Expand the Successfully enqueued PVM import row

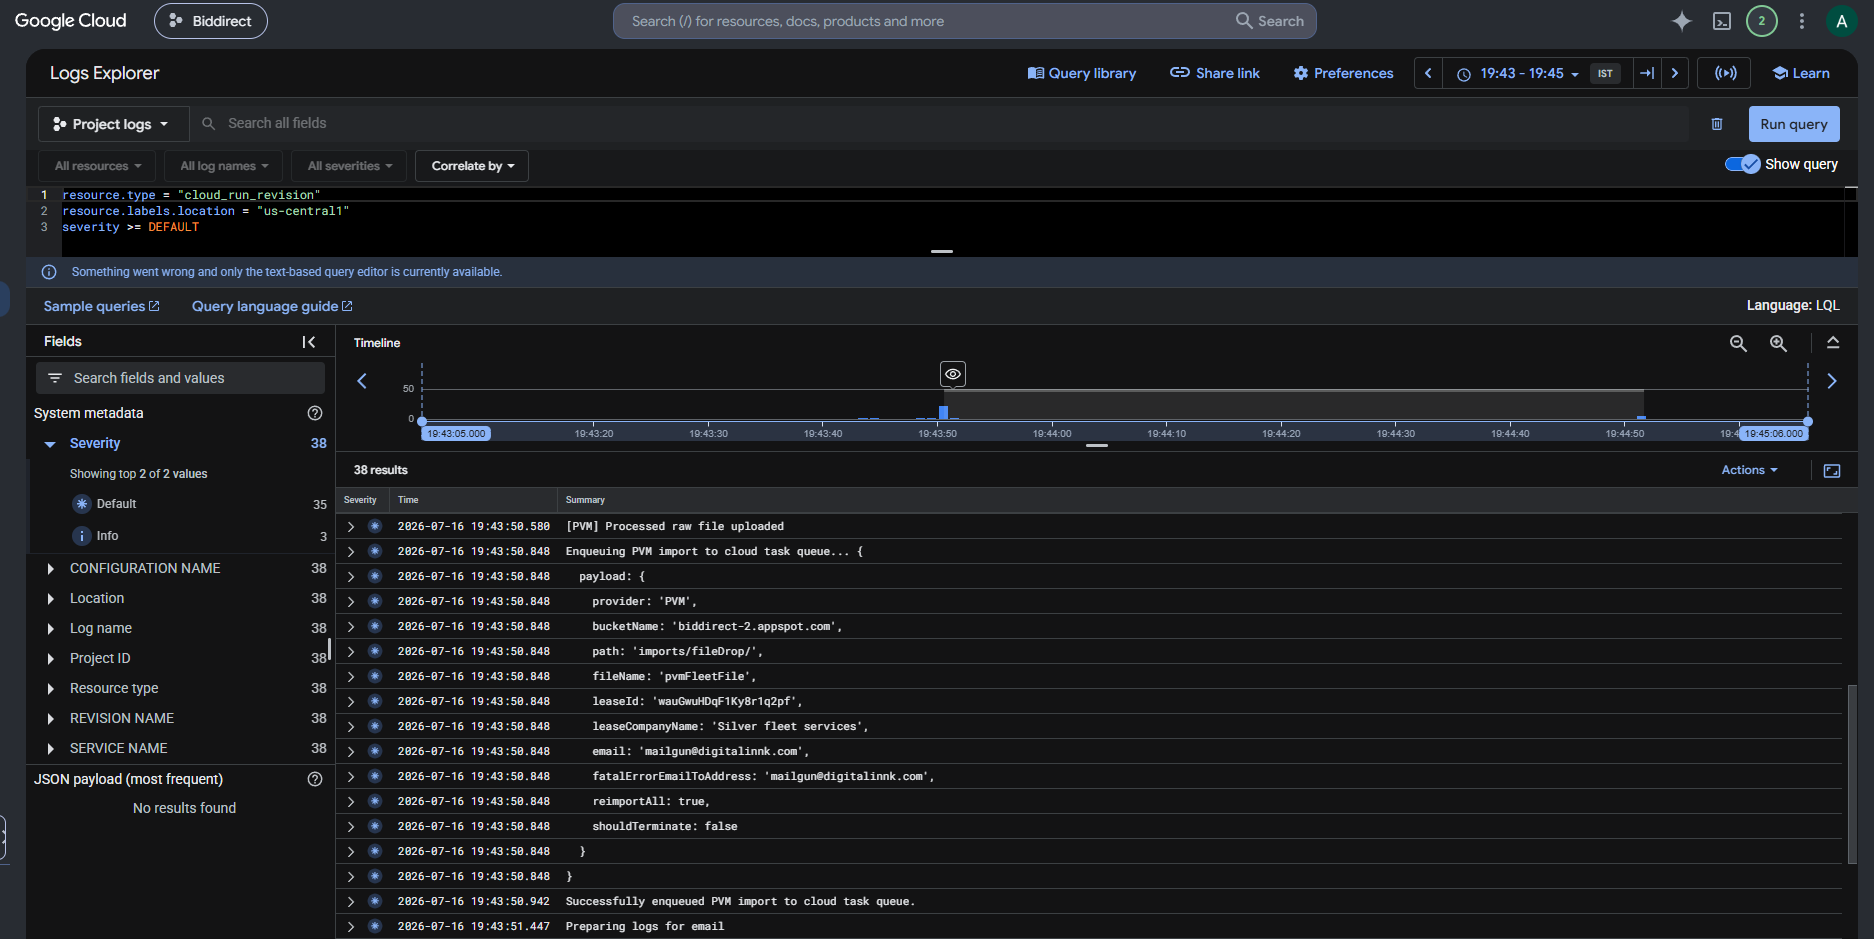click(x=351, y=901)
